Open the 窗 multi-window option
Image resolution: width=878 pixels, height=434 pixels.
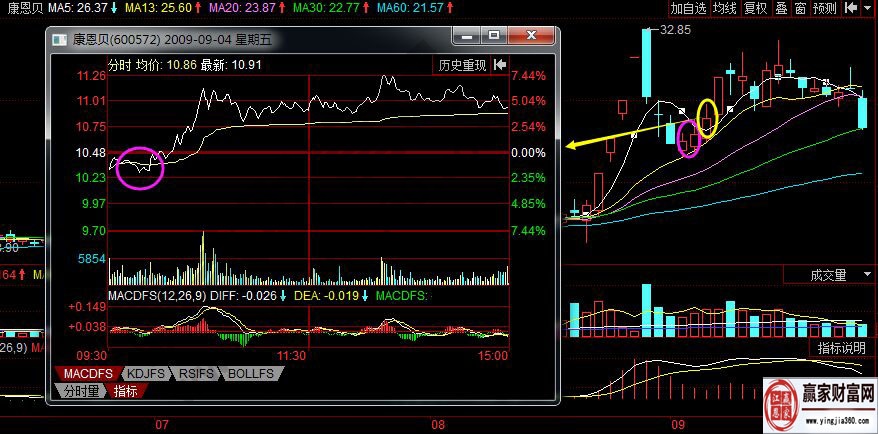click(801, 8)
